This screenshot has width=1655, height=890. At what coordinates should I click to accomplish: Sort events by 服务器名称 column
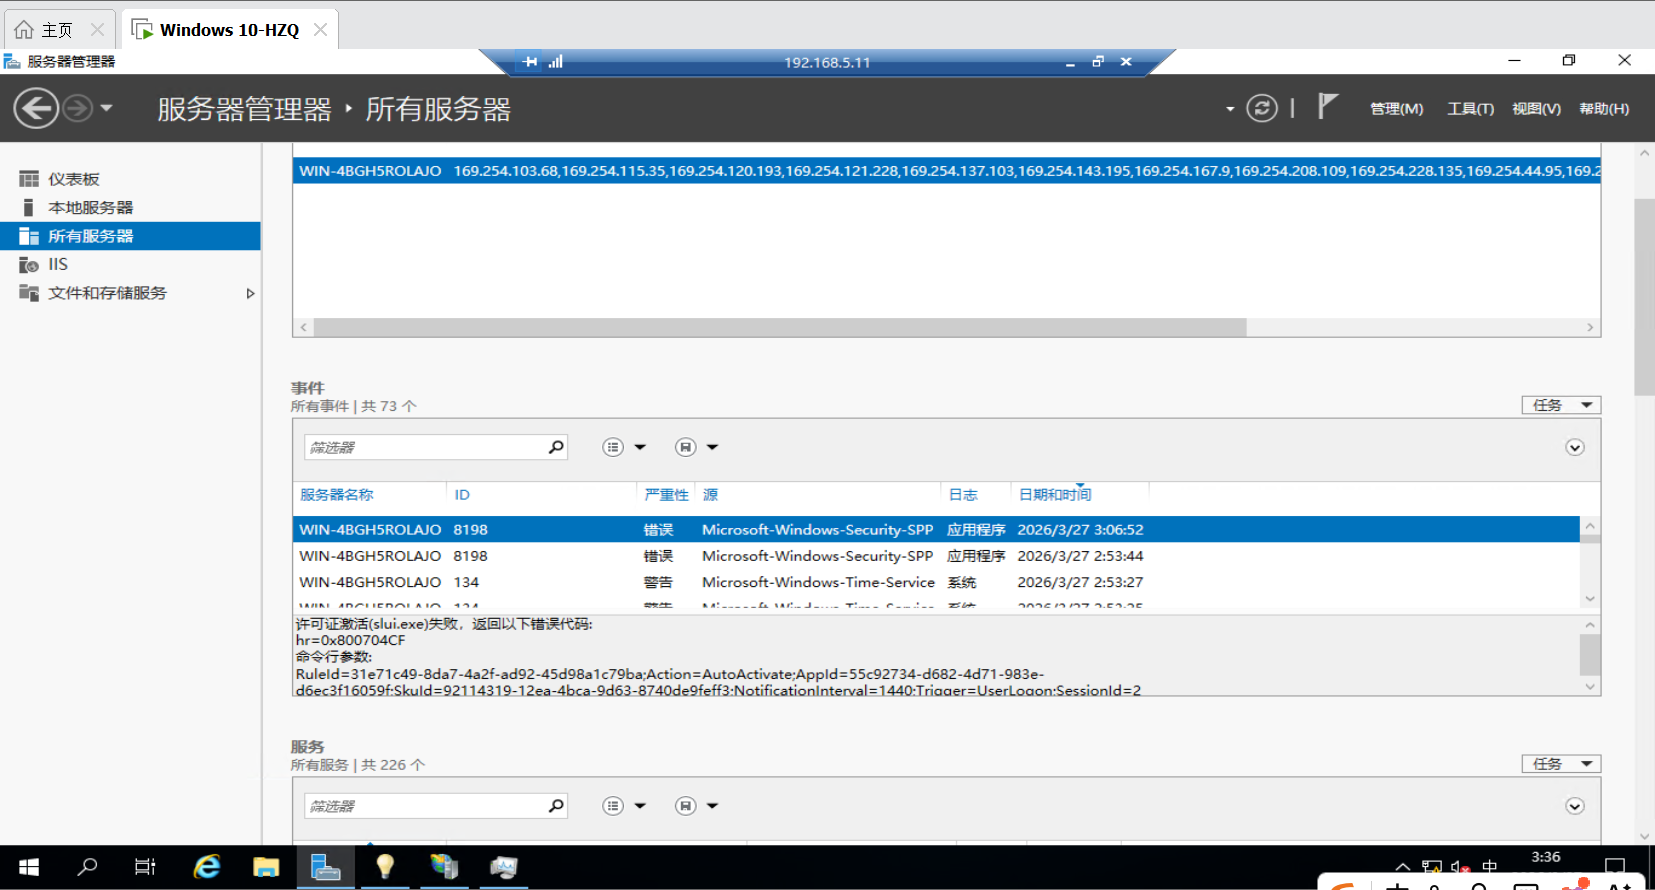337,495
